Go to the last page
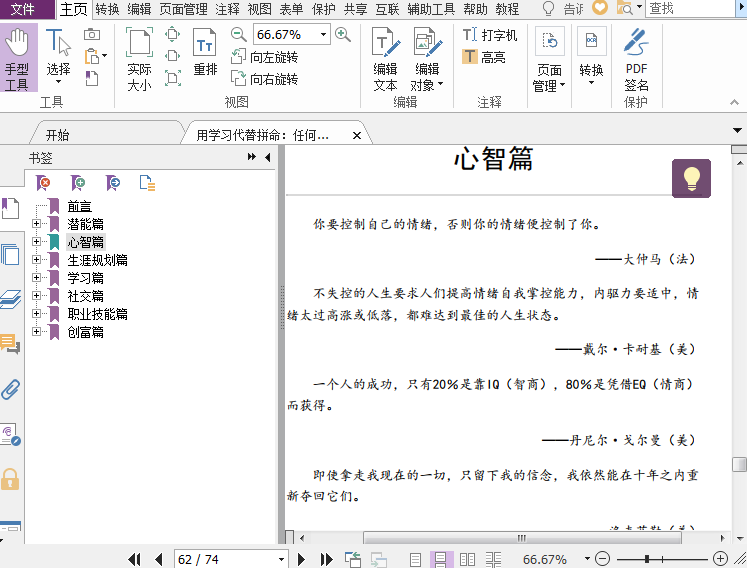Viewport: 747px width, 568px height. pos(327,559)
